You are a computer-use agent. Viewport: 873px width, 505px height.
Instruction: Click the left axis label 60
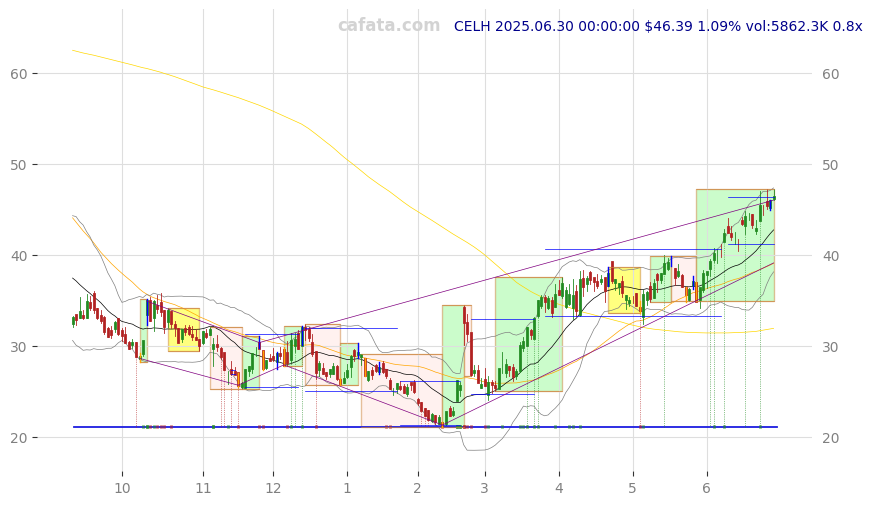click(x=18, y=74)
